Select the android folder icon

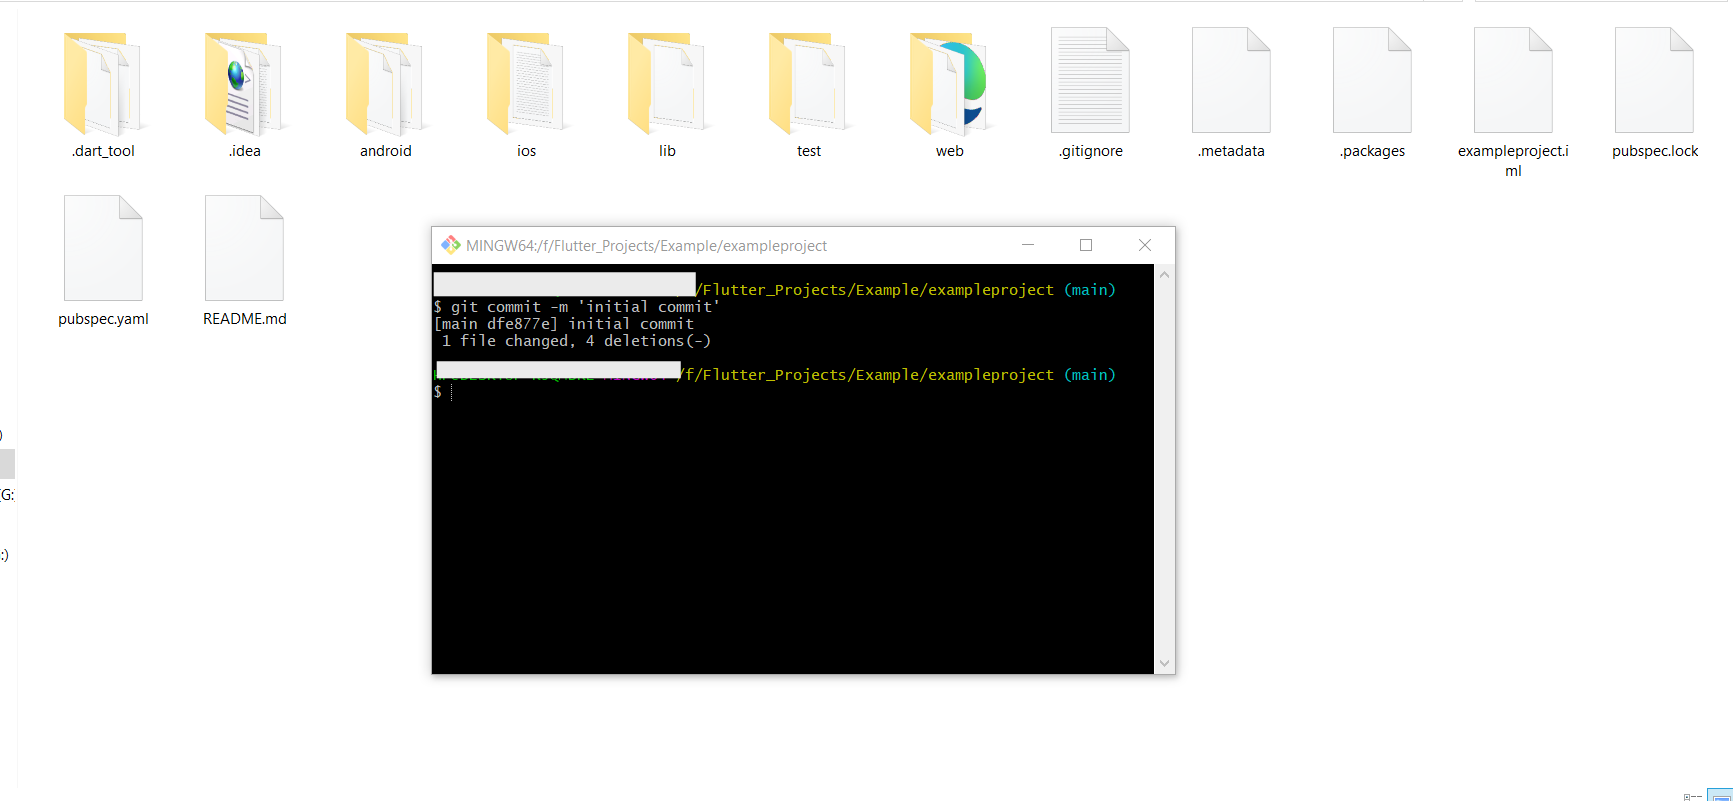point(385,84)
